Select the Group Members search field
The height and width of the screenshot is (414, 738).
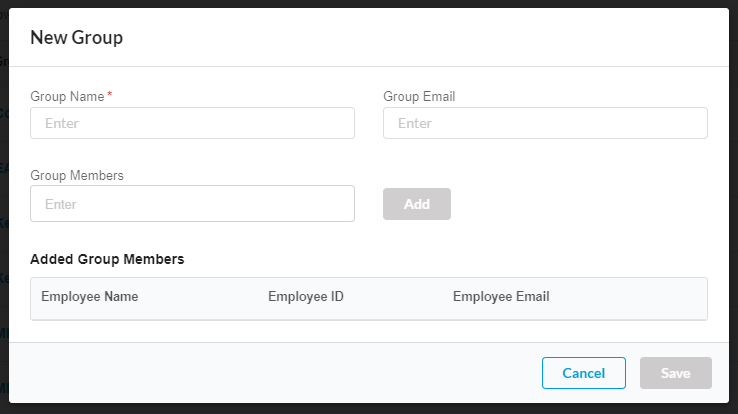click(x=192, y=204)
